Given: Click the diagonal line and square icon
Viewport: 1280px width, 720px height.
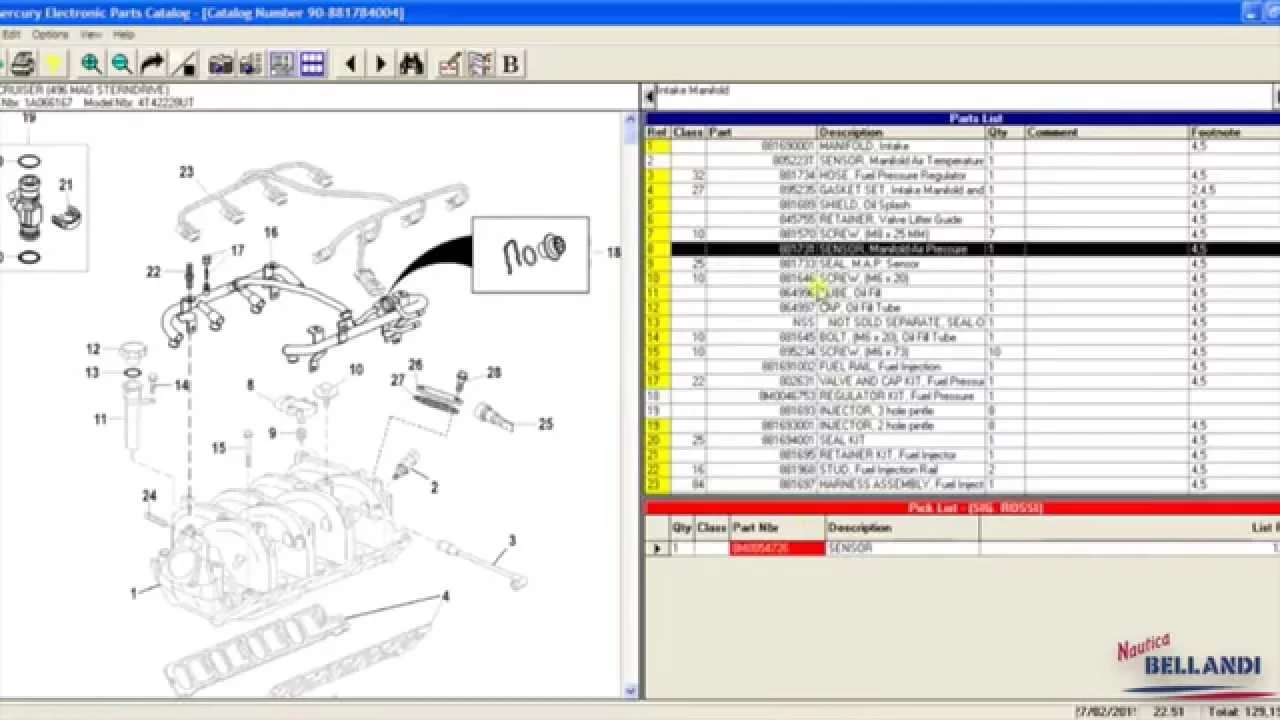Looking at the screenshot, I should coord(184,64).
